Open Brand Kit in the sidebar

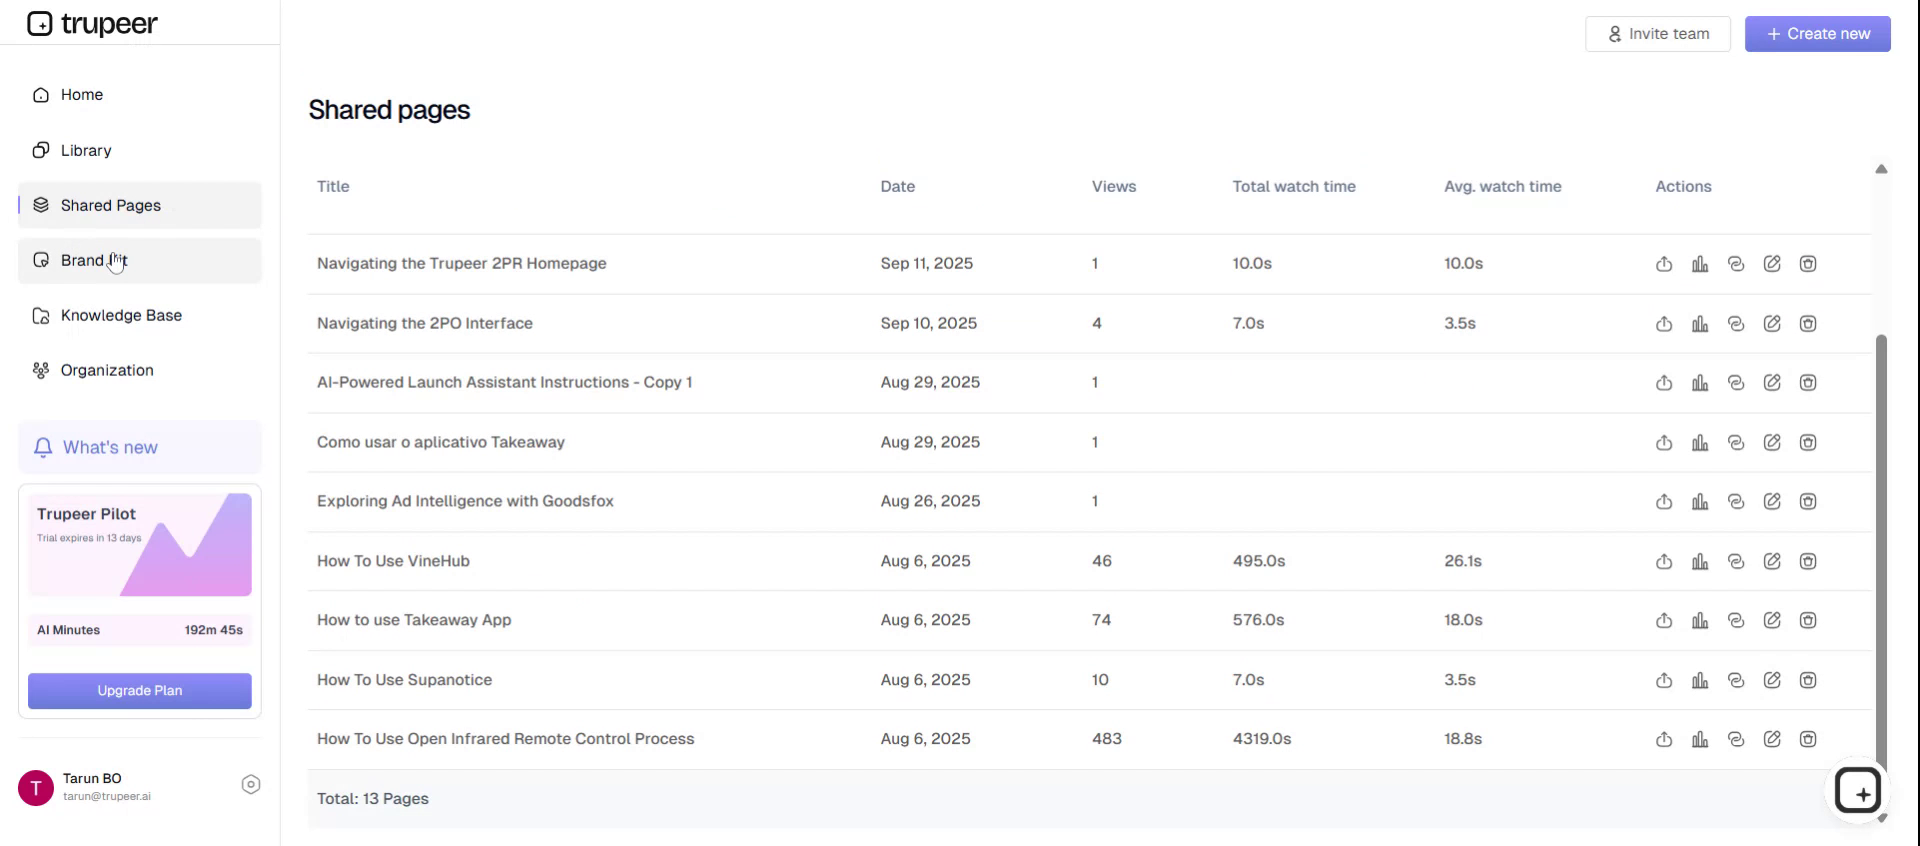(x=140, y=260)
